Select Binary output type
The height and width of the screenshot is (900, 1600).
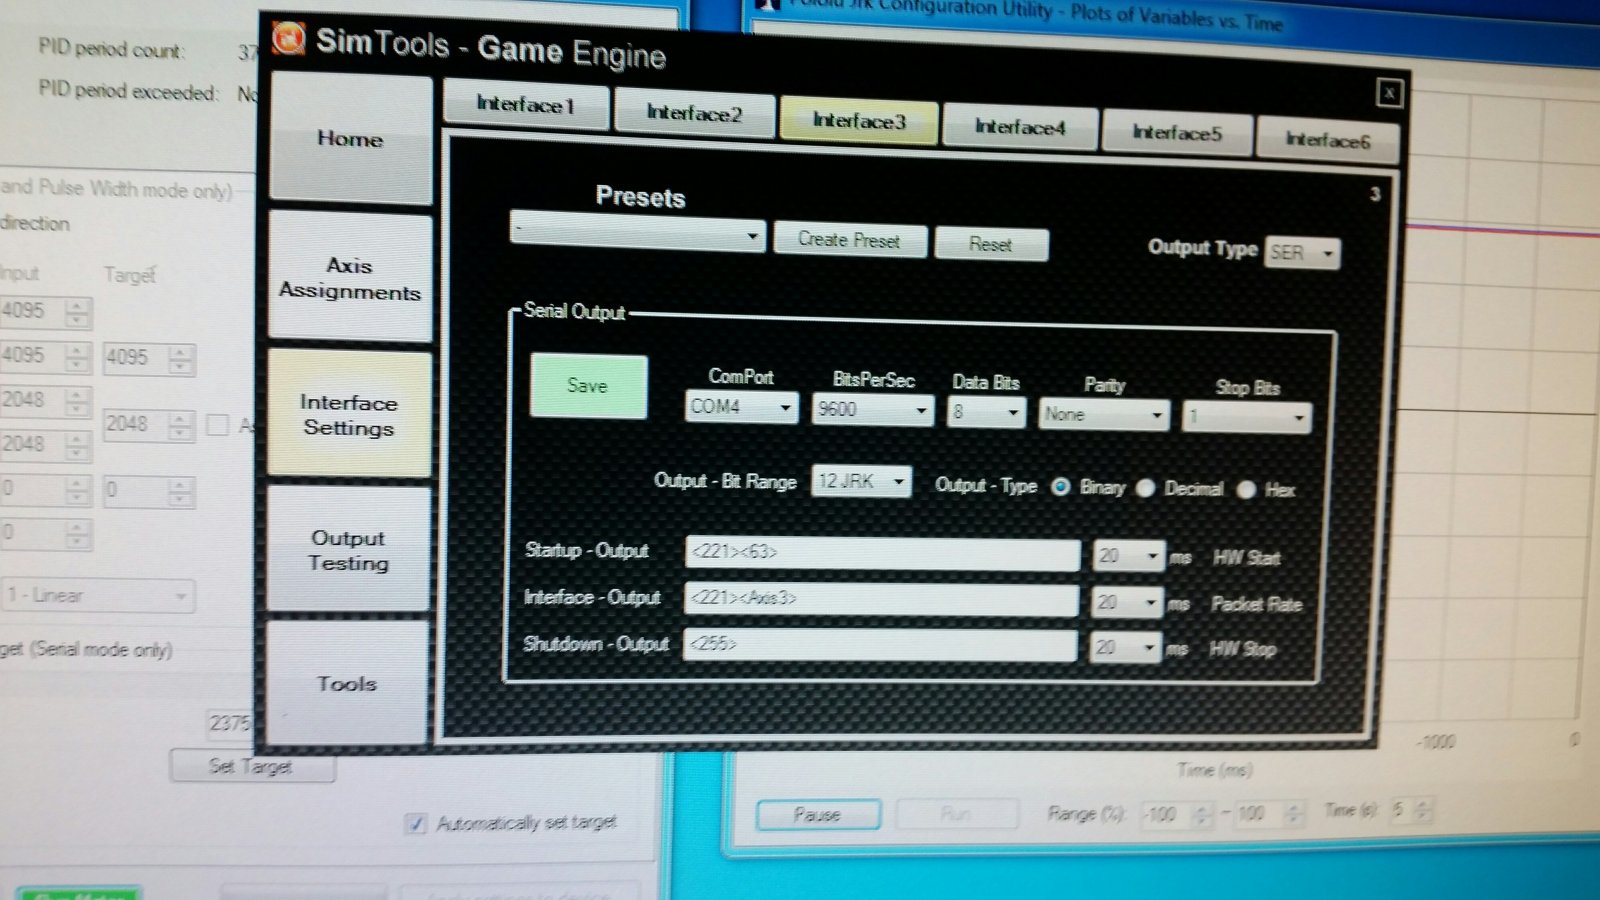1061,486
